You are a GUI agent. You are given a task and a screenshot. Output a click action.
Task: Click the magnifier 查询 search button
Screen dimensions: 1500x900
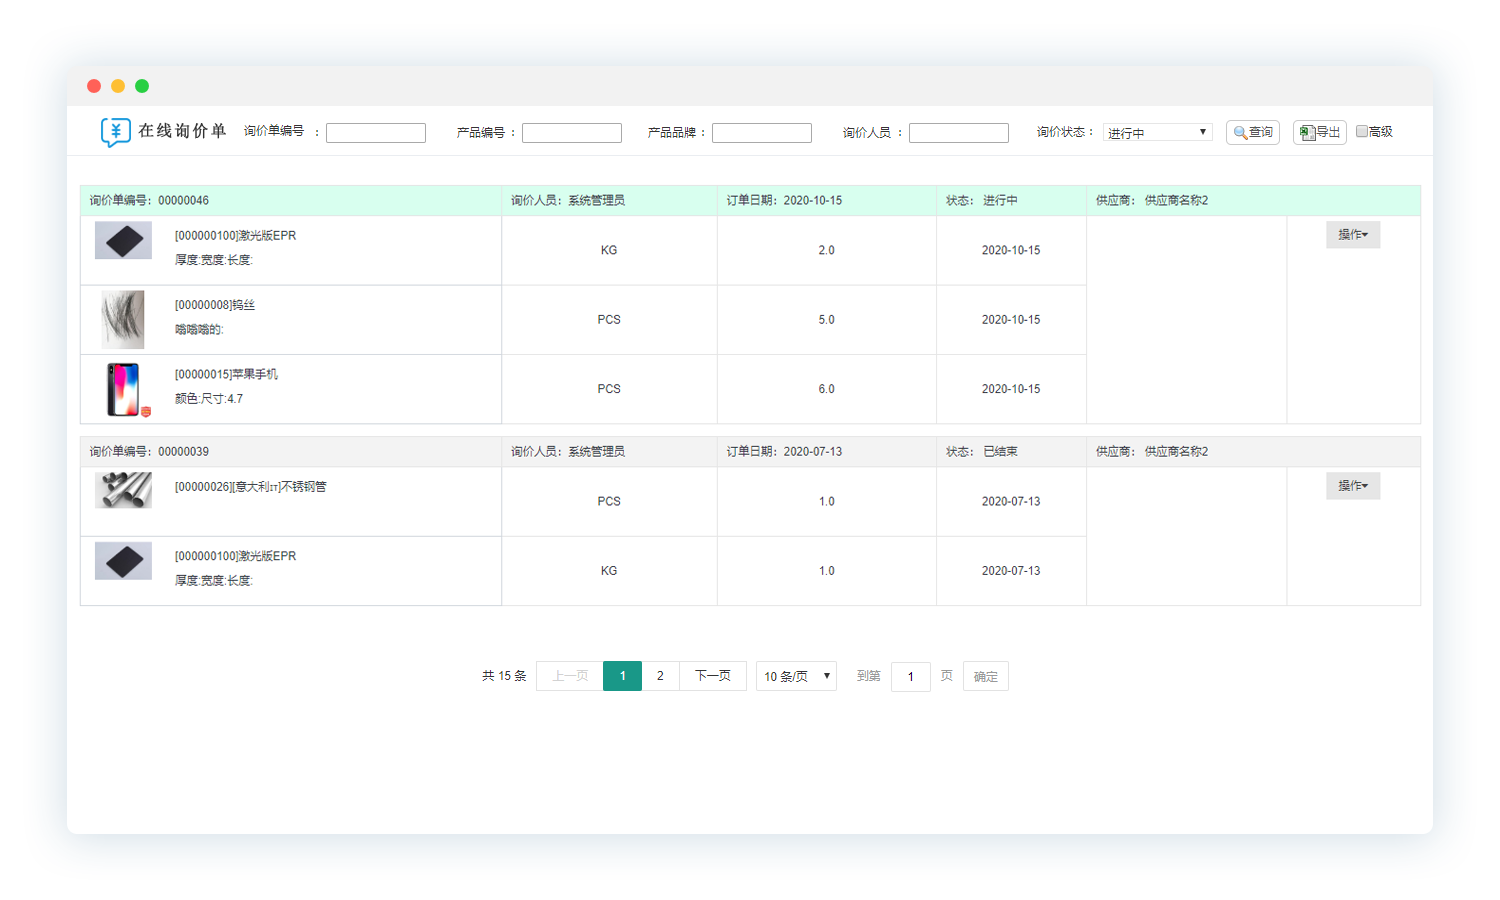1252,132
